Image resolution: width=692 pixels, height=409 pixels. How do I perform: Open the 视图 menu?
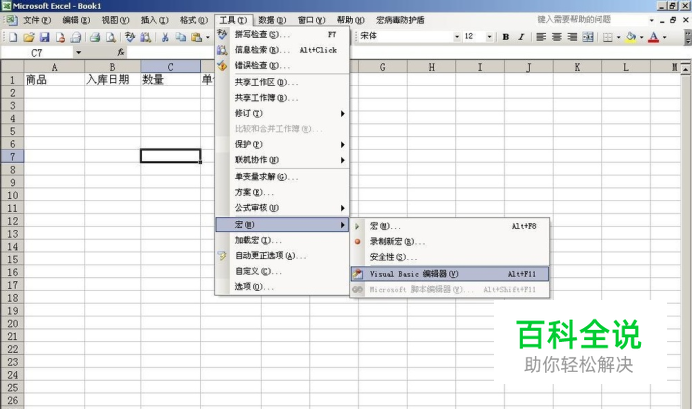pos(115,20)
